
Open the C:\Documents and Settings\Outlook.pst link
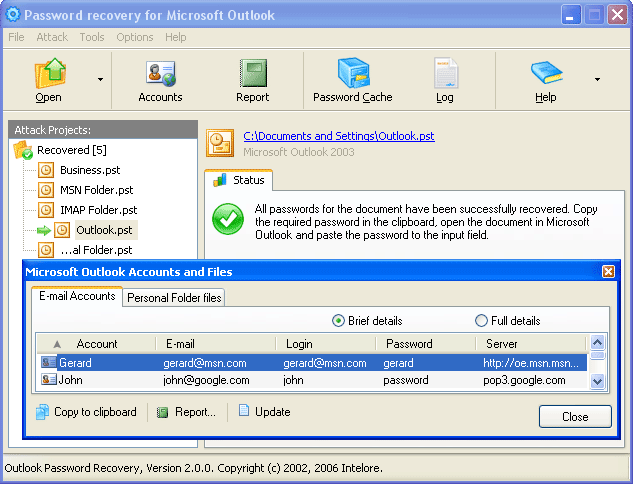(x=339, y=136)
